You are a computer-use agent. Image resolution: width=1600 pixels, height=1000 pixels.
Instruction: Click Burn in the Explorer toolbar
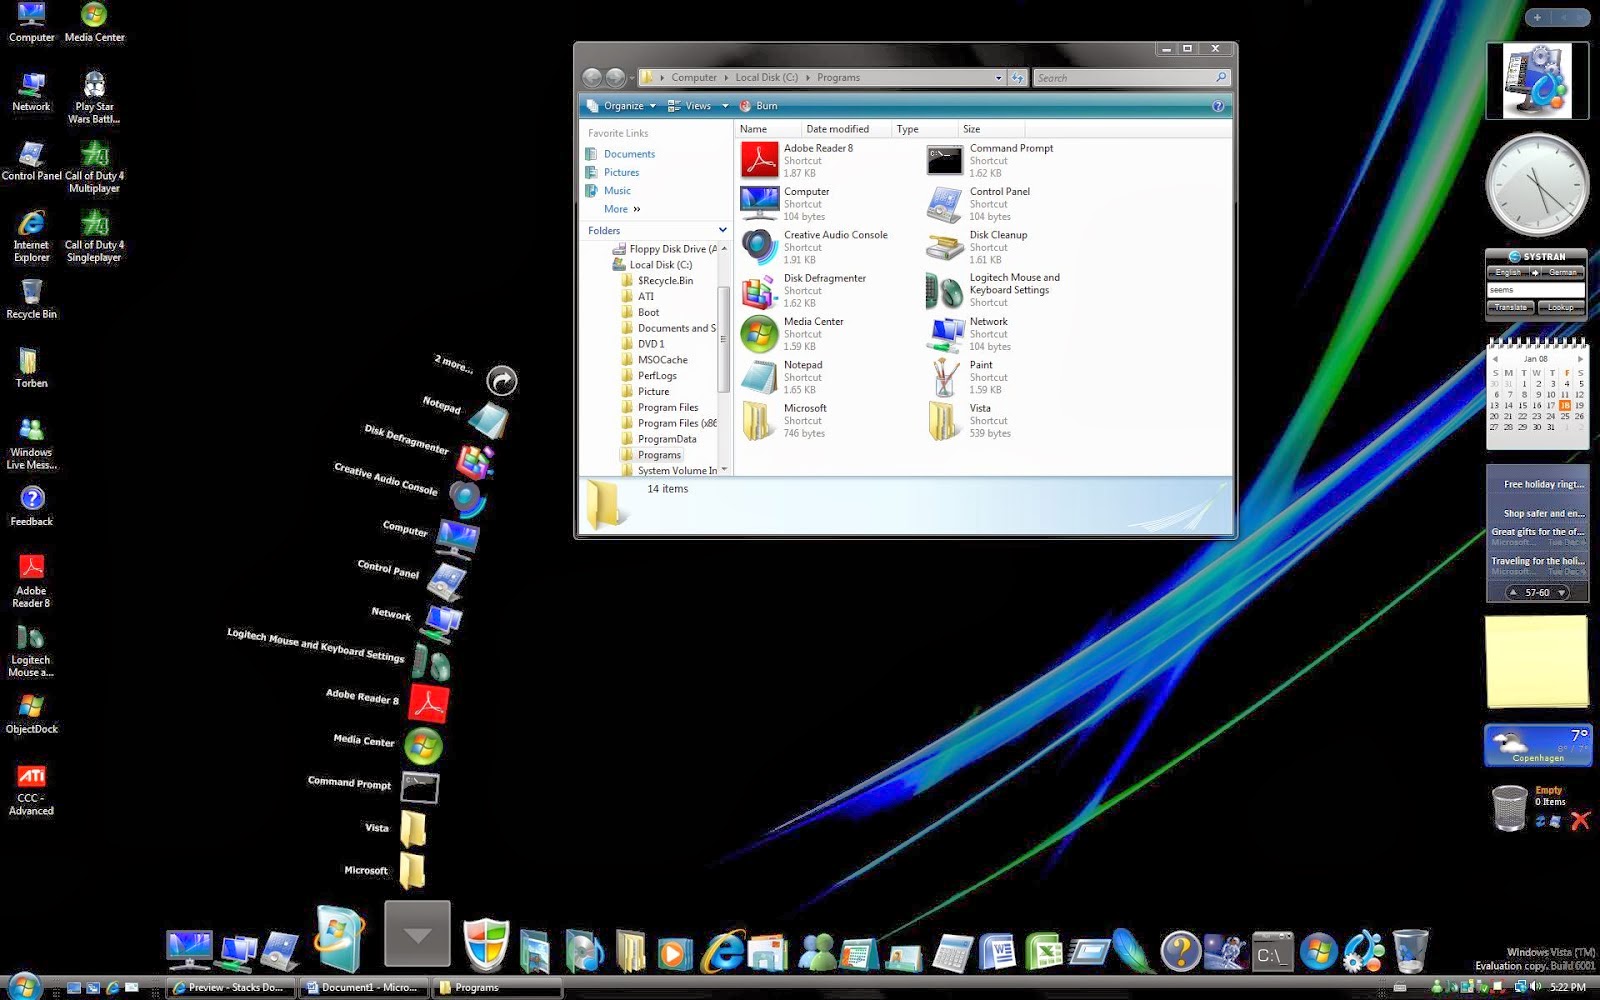(759, 106)
